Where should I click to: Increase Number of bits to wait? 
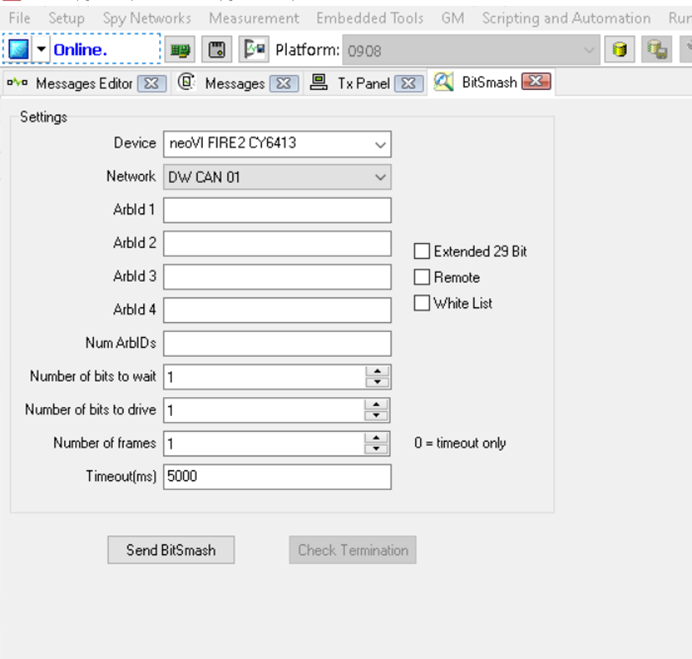point(377,371)
